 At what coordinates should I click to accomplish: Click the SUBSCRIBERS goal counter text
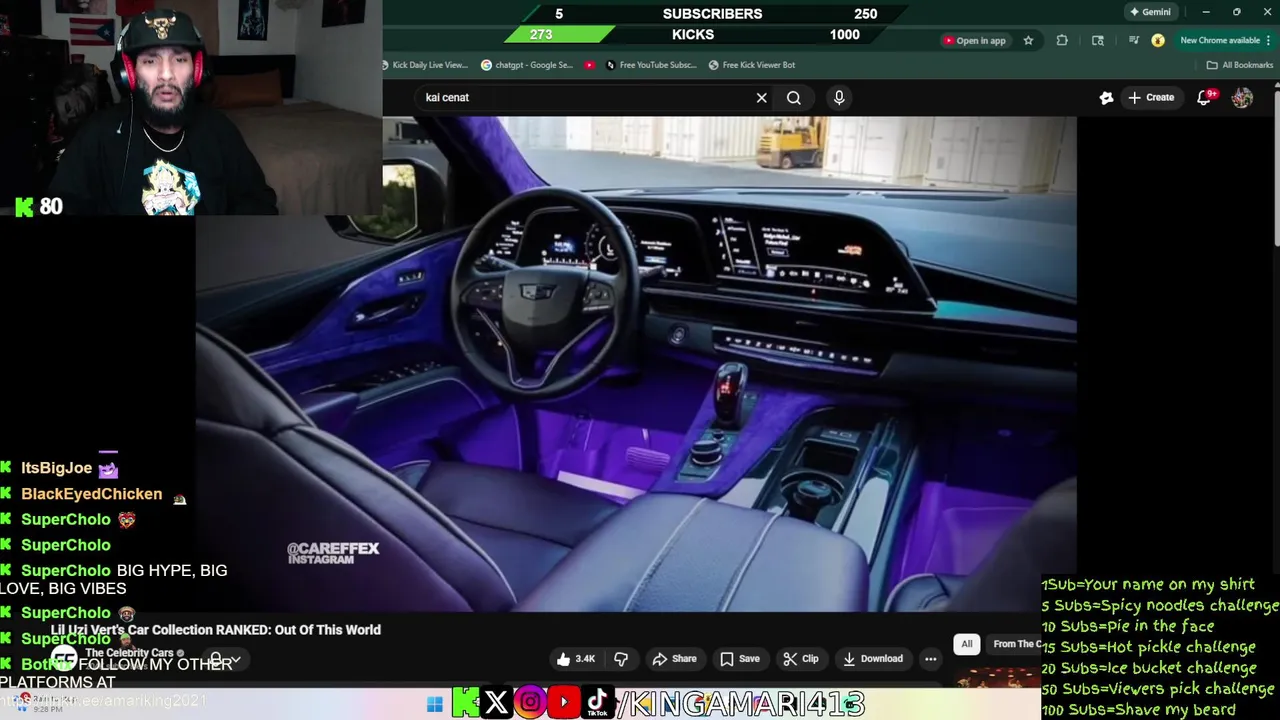coord(712,14)
